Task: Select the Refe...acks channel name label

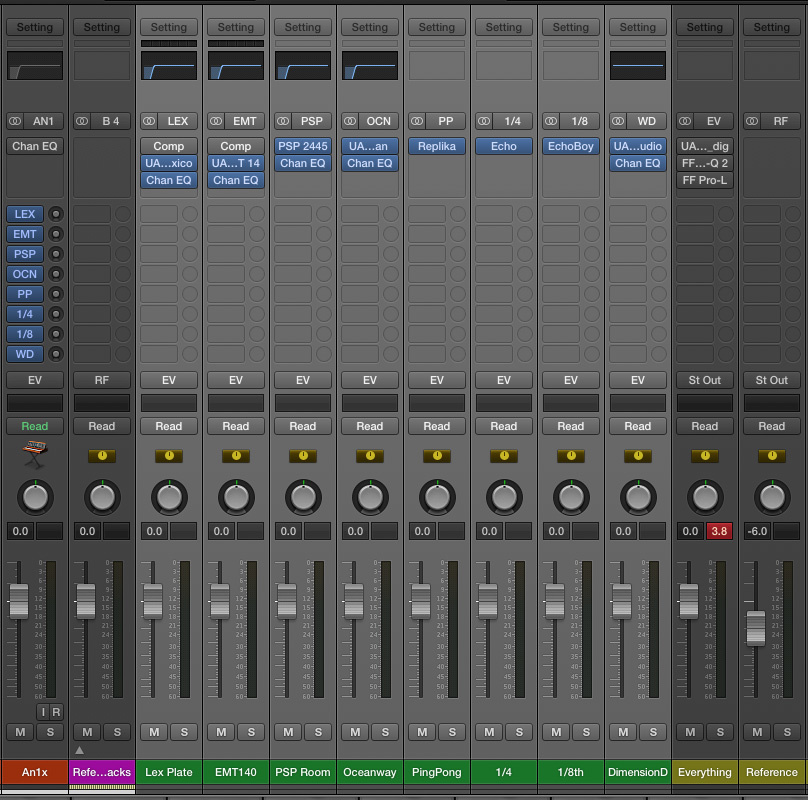Action: [102, 772]
